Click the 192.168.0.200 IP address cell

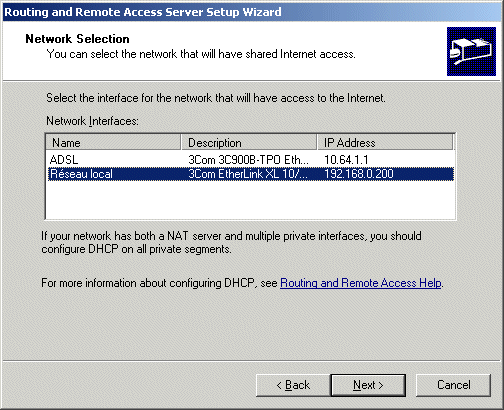point(359,174)
